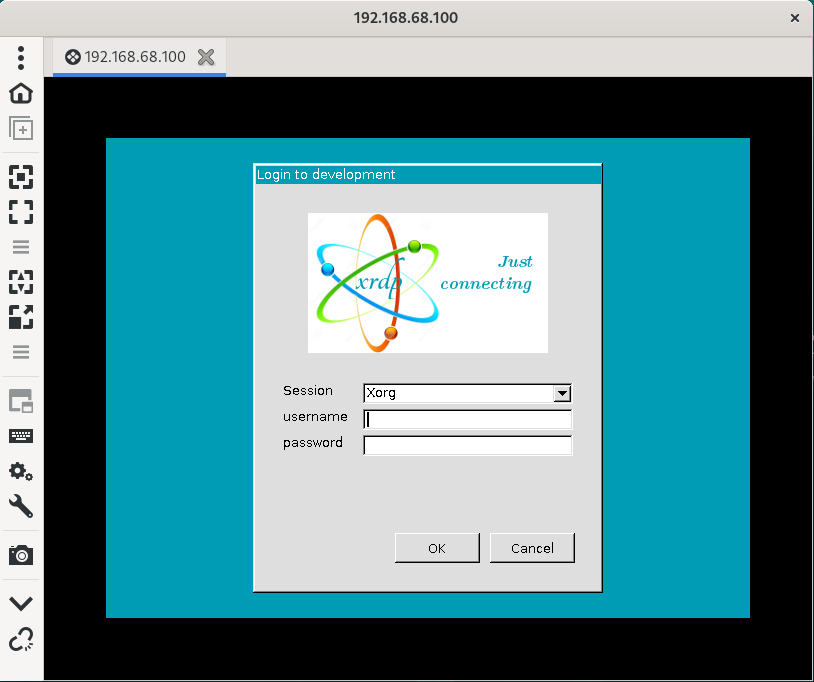Click the "Session" label text
814x682 pixels.
(307, 390)
